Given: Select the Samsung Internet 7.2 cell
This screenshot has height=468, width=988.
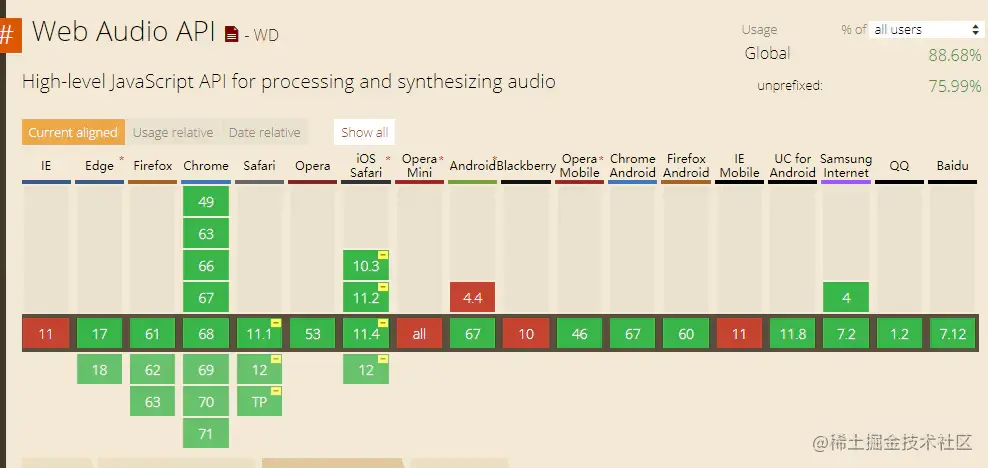Looking at the screenshot, I should 846,334.
